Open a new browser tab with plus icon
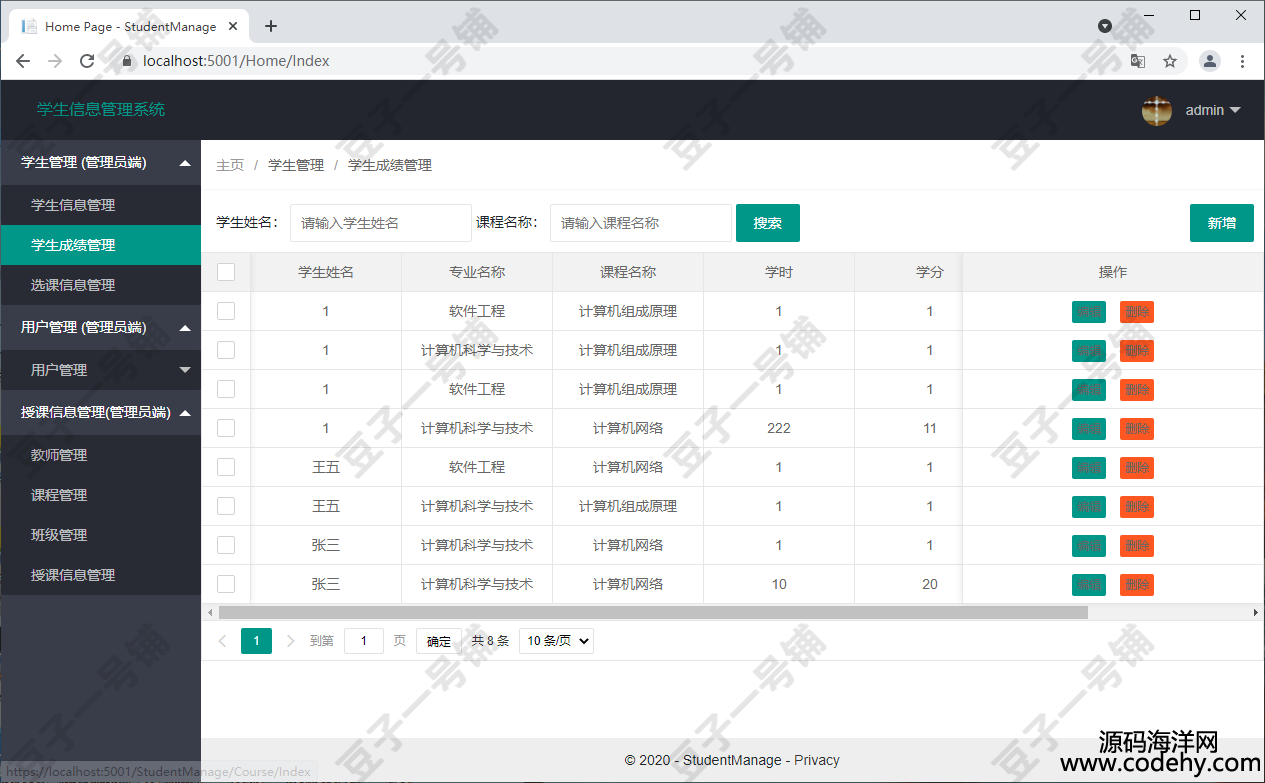 (271, 26)
